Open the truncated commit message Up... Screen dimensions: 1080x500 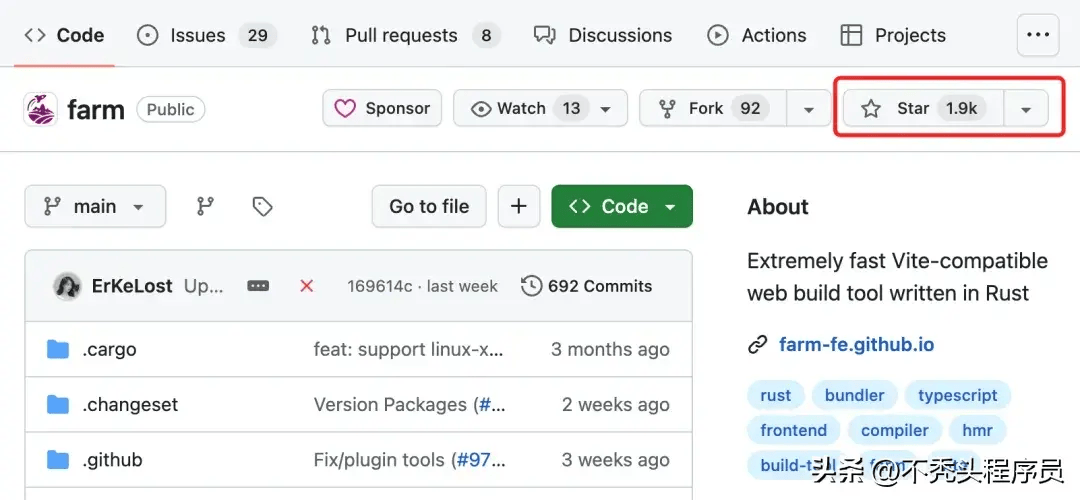click(204, 286)
